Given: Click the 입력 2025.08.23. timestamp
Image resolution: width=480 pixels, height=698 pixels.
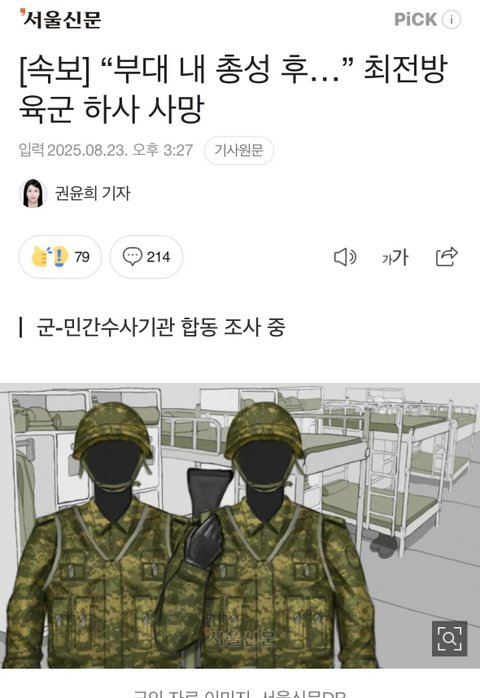Looking at the screenshot, I should coord(106,150).
